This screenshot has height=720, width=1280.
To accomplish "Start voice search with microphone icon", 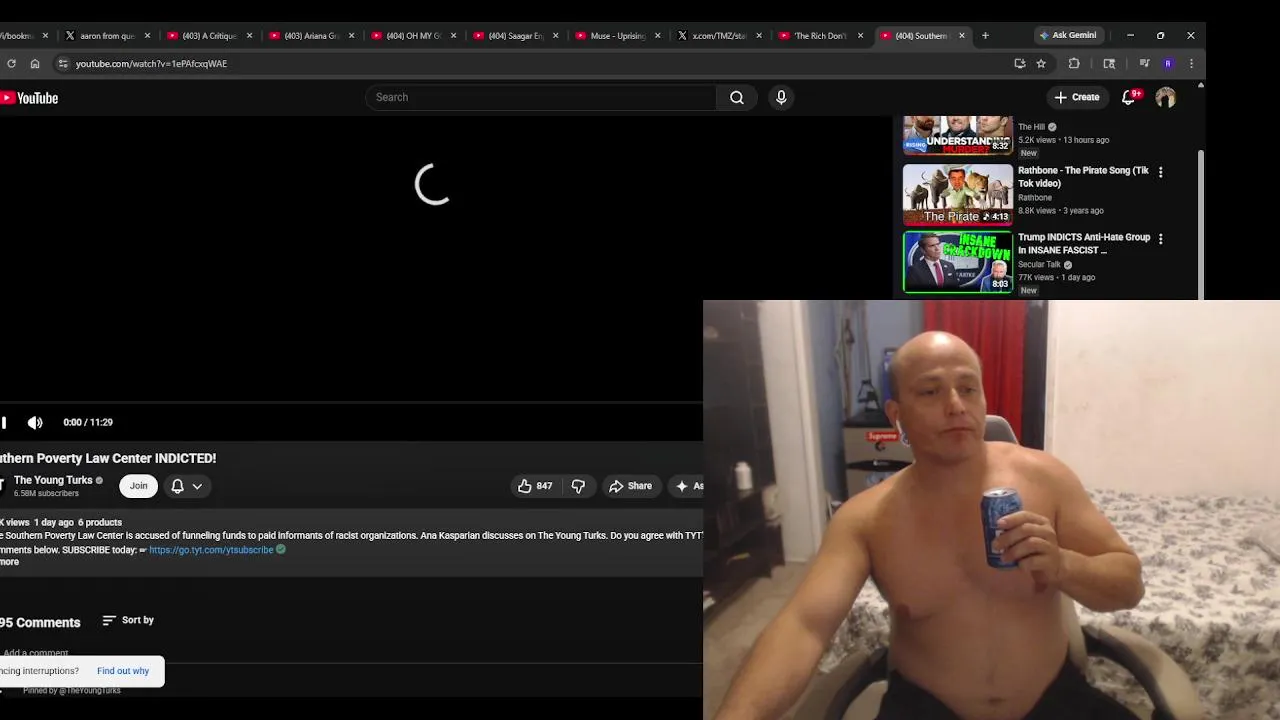I will (x=781, y=97).
